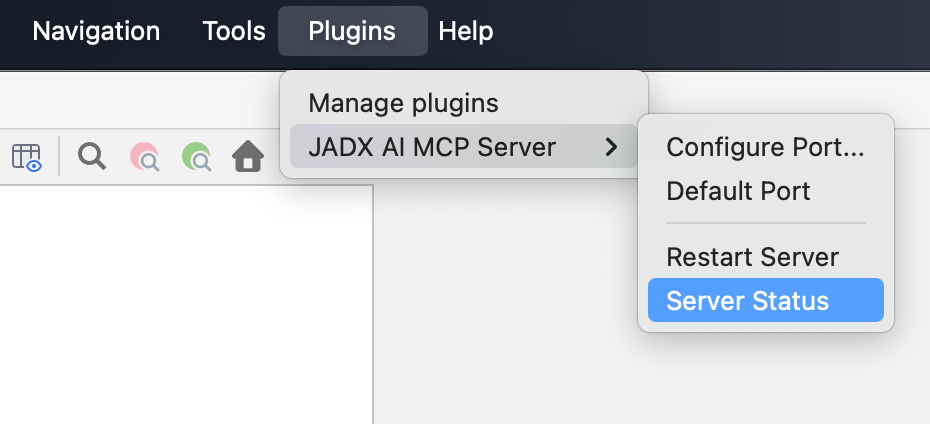Click the pink search icon
This screenshot has height=424, width=930.
[145, 157]
